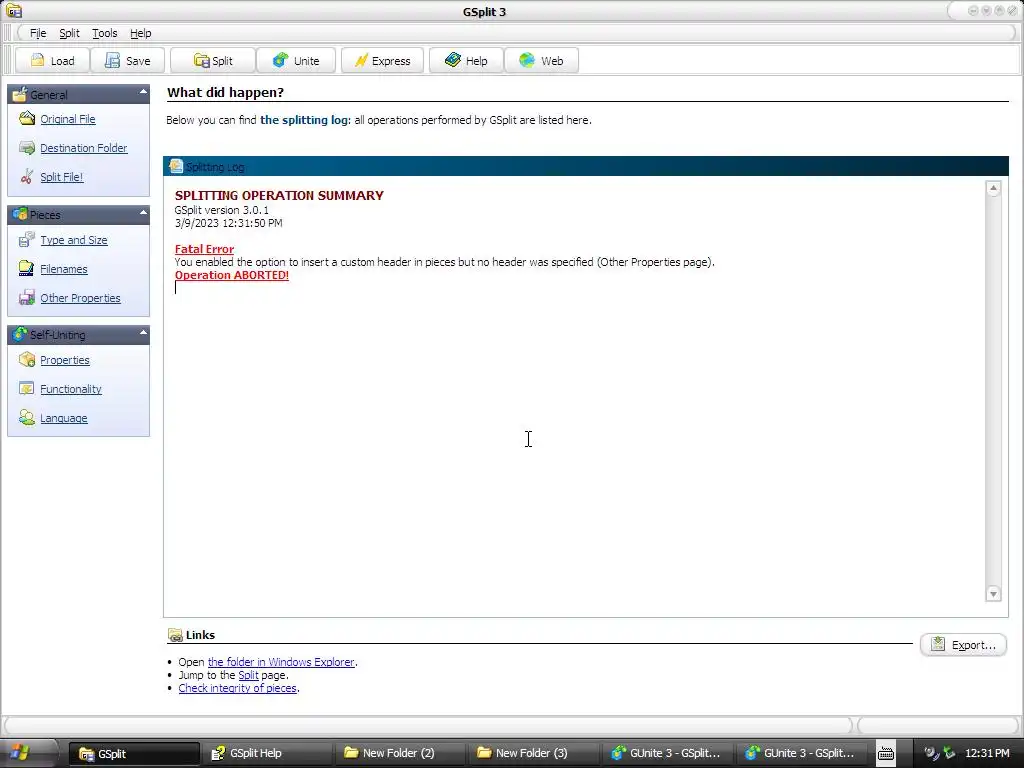
Task: Click the Save toolbar button
Action: tap(127, 61)
